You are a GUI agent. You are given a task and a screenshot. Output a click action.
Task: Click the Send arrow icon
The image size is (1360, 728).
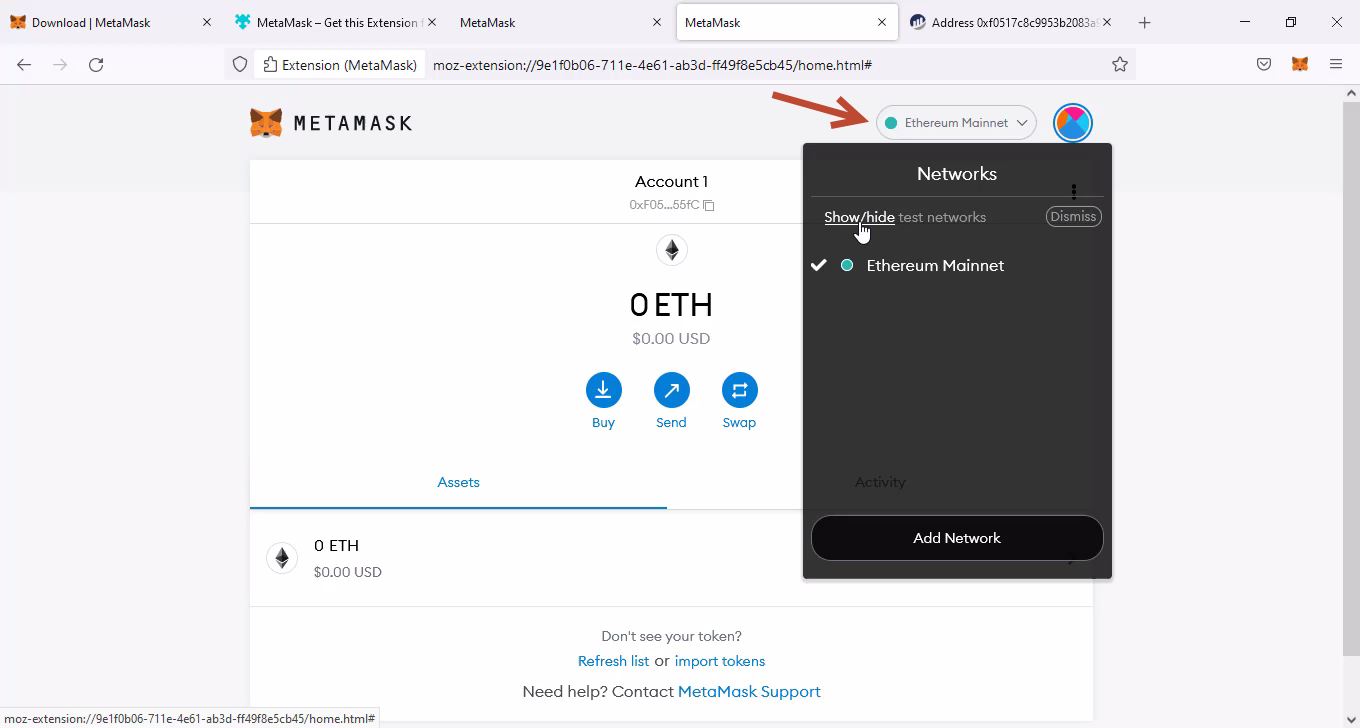pyautogui.click(x=671, y=390)
